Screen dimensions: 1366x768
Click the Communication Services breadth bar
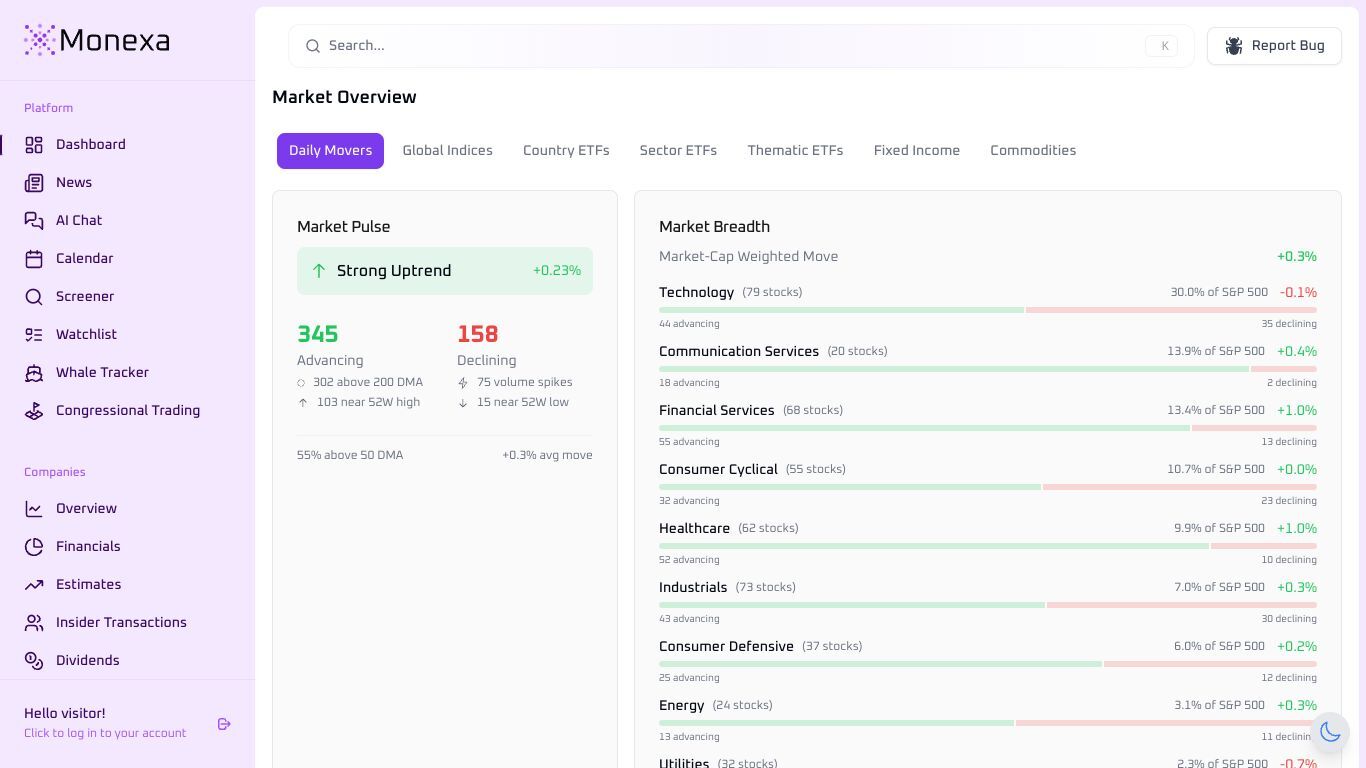pos(988,369)
